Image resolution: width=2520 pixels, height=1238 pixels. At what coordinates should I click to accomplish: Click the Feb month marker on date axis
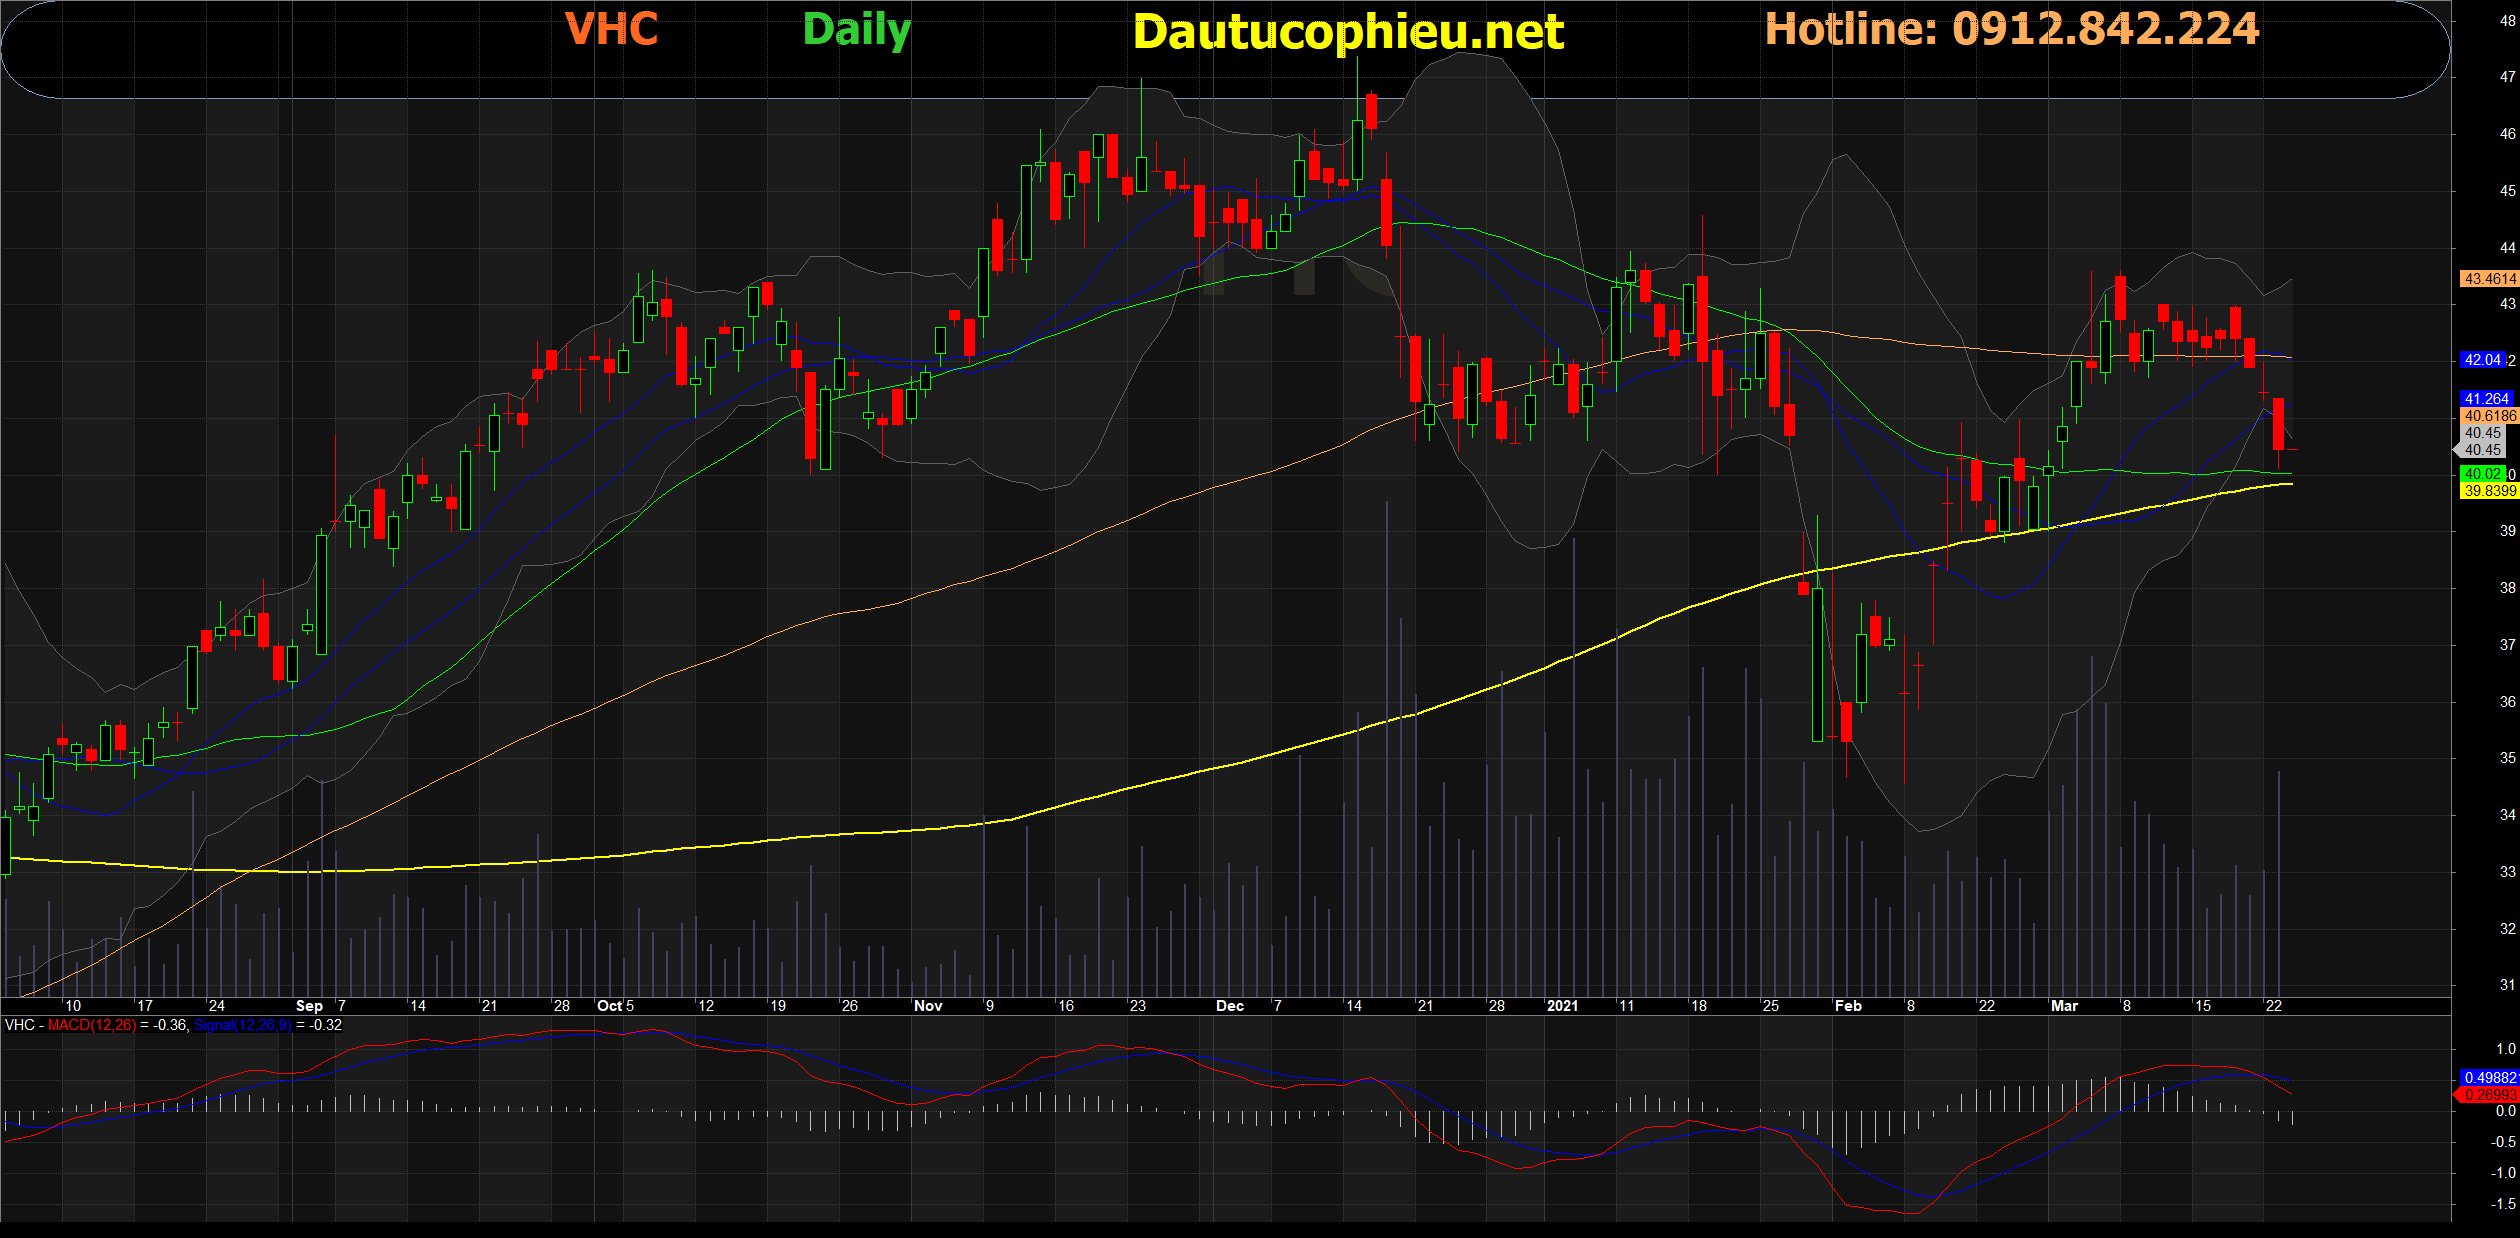pos(1848,1006)
